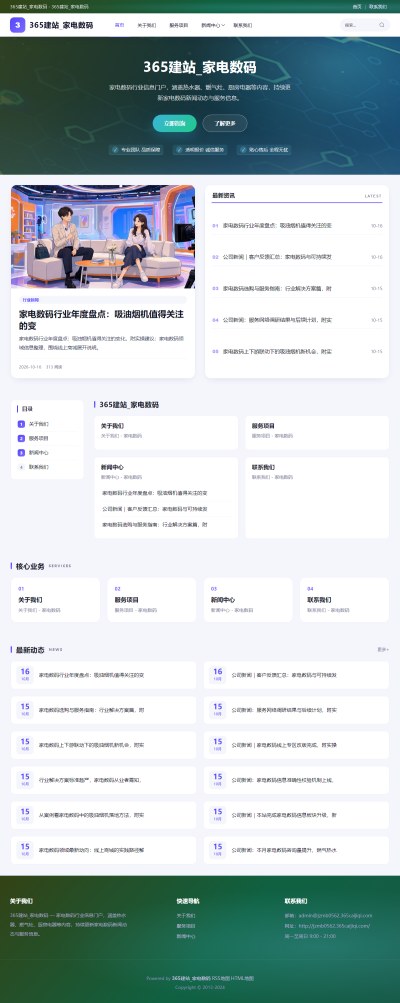
Task: Click 关于我们 under footer 快速导航
Action: click(186, 916)
